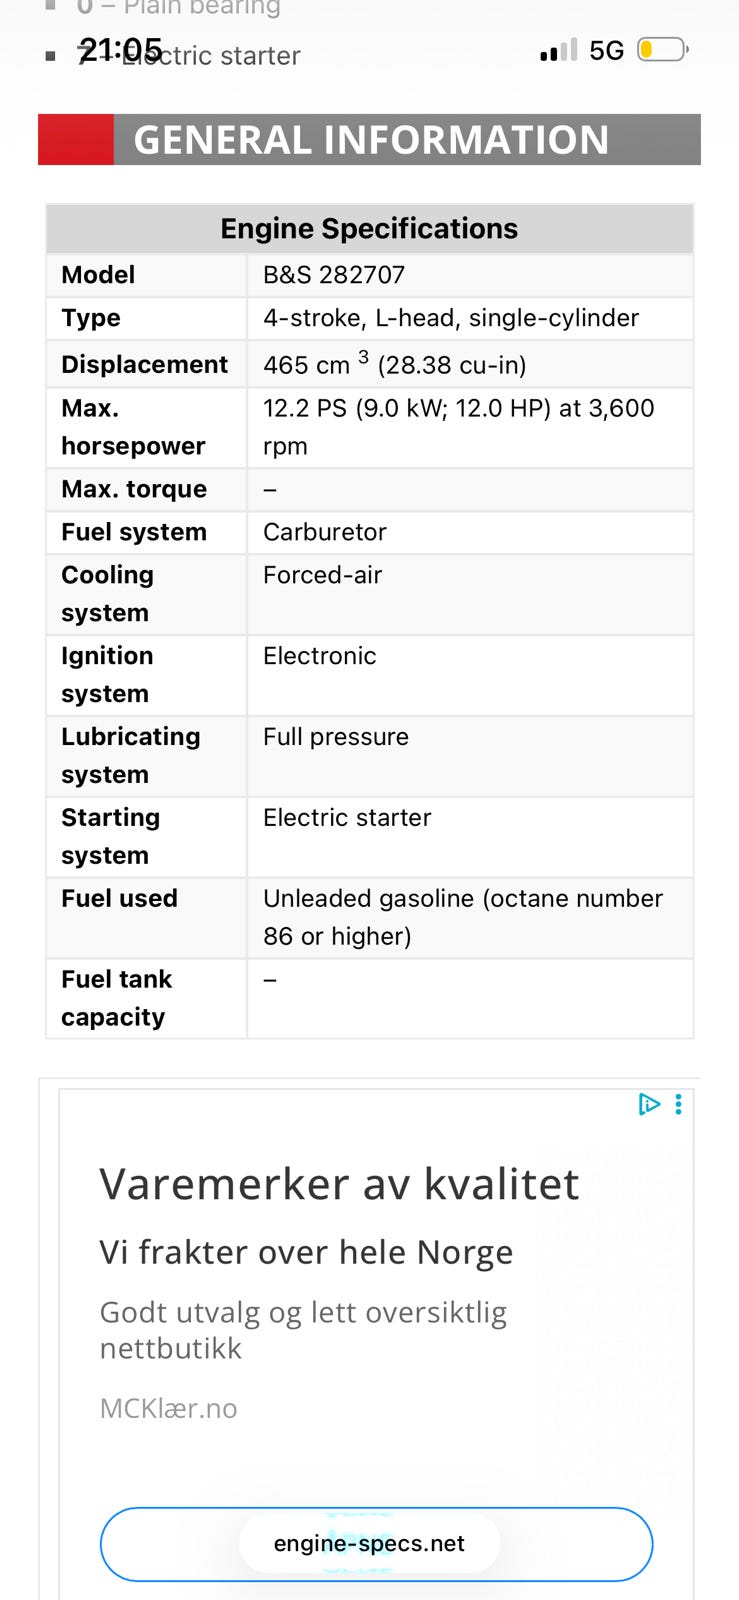Click the red square beside General Information
Screen dimensions: 739x1600
click(76, 140)
